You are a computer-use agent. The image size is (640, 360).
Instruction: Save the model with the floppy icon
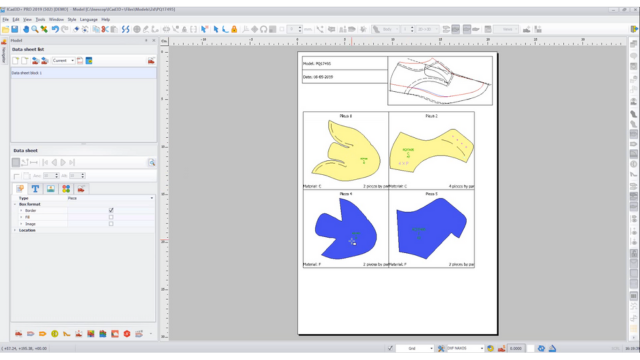pyautogui.click(x=15, y=29)
